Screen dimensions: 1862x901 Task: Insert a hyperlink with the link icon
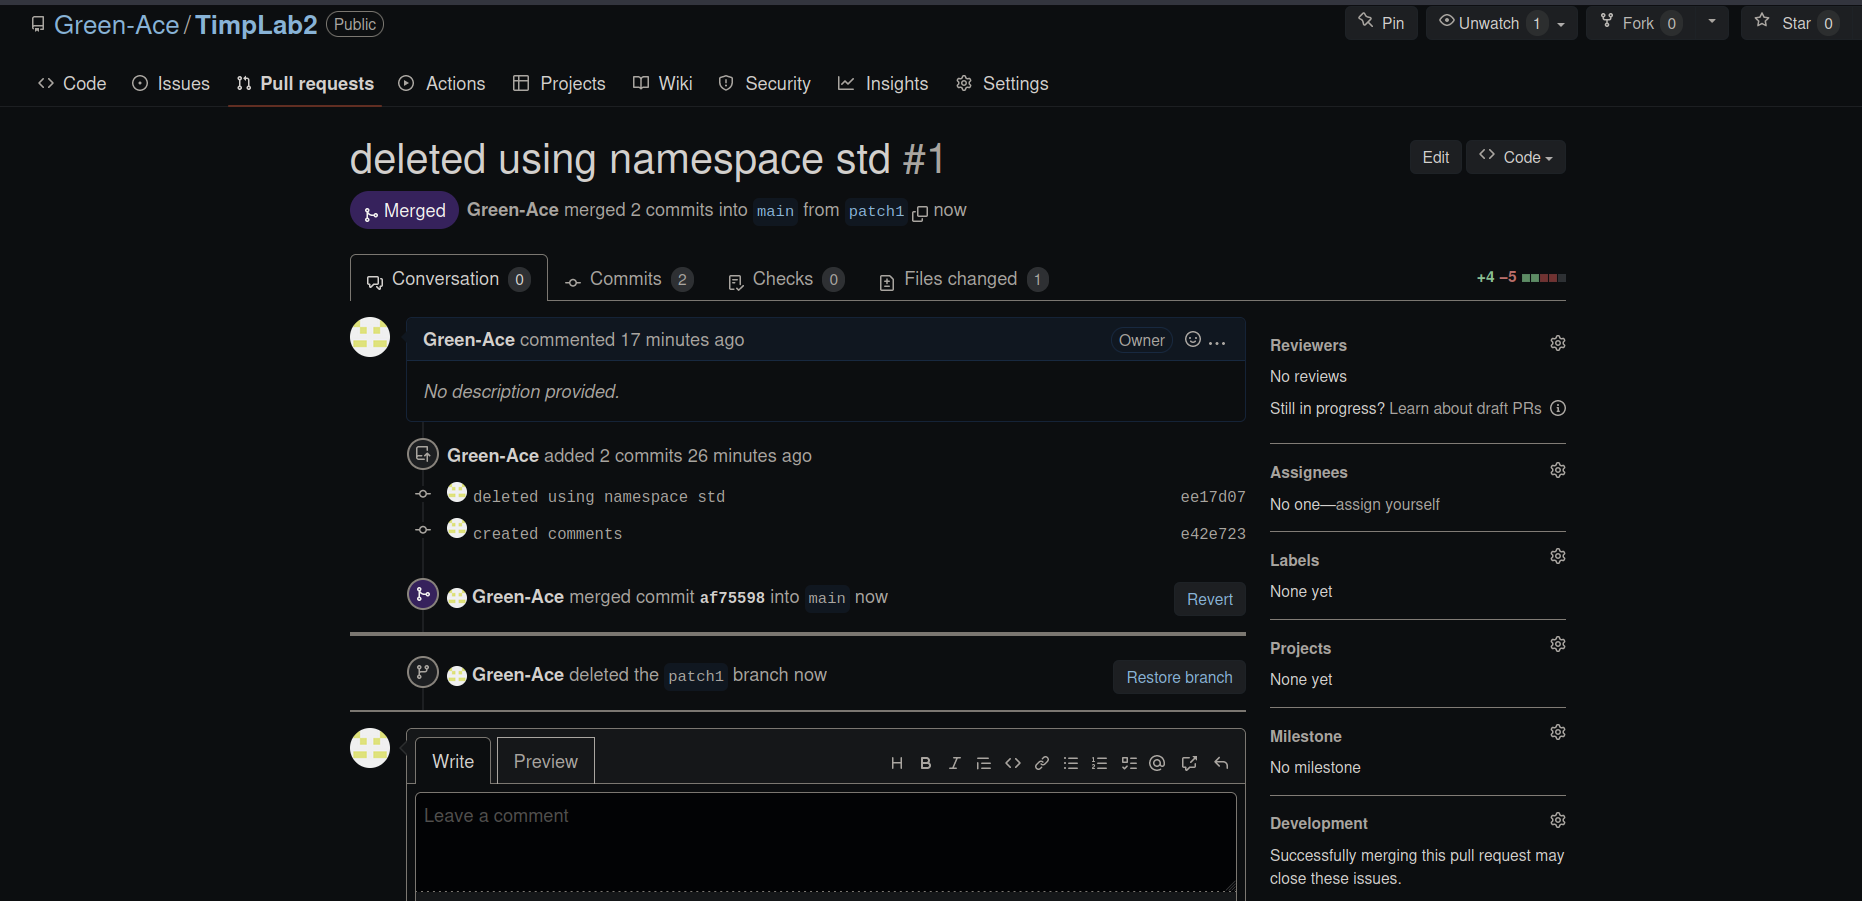1042,762
